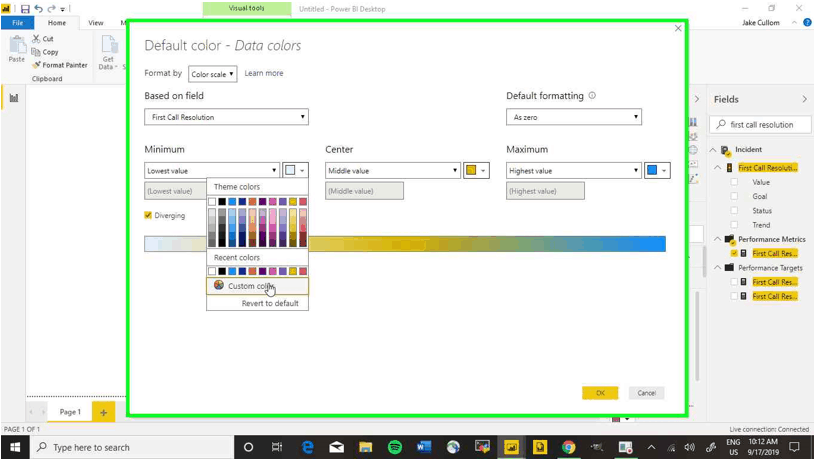This screenshot has height=459, width=816.
Task: Launch Microsoft Edge from taskbar
Action: point(308,447)
